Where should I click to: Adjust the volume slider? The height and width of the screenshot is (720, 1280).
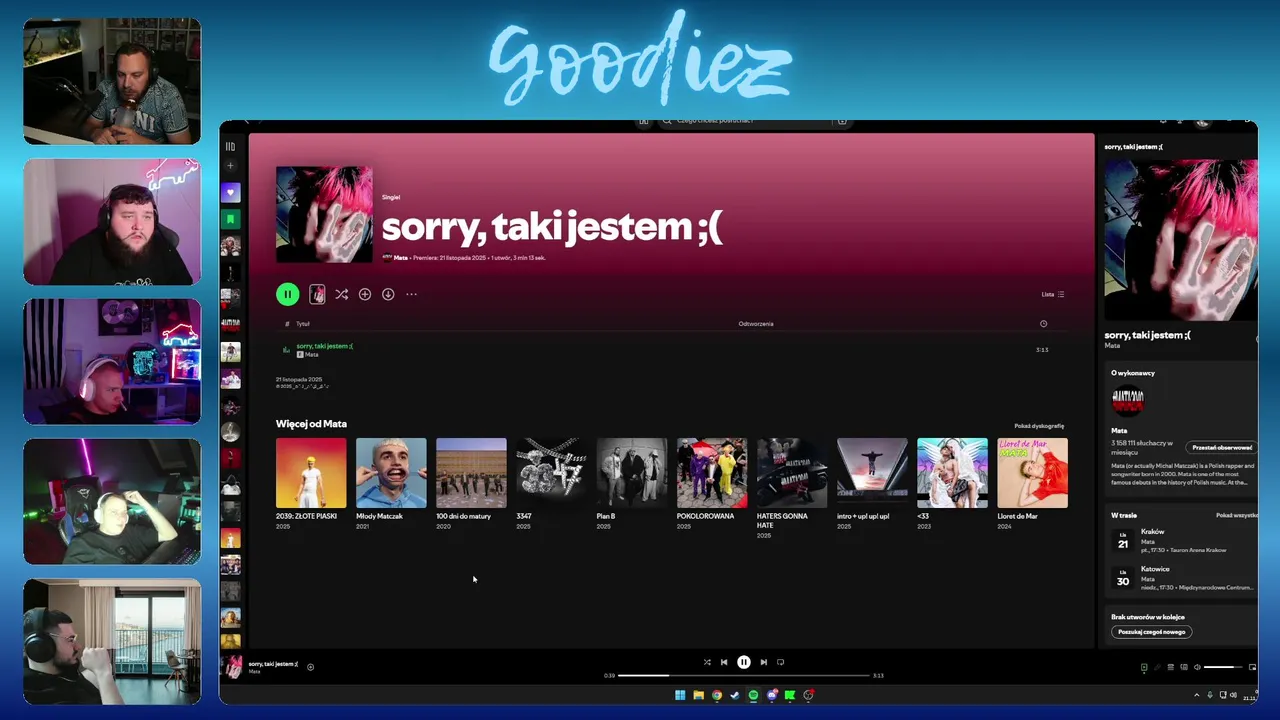tap(1222, 667)
